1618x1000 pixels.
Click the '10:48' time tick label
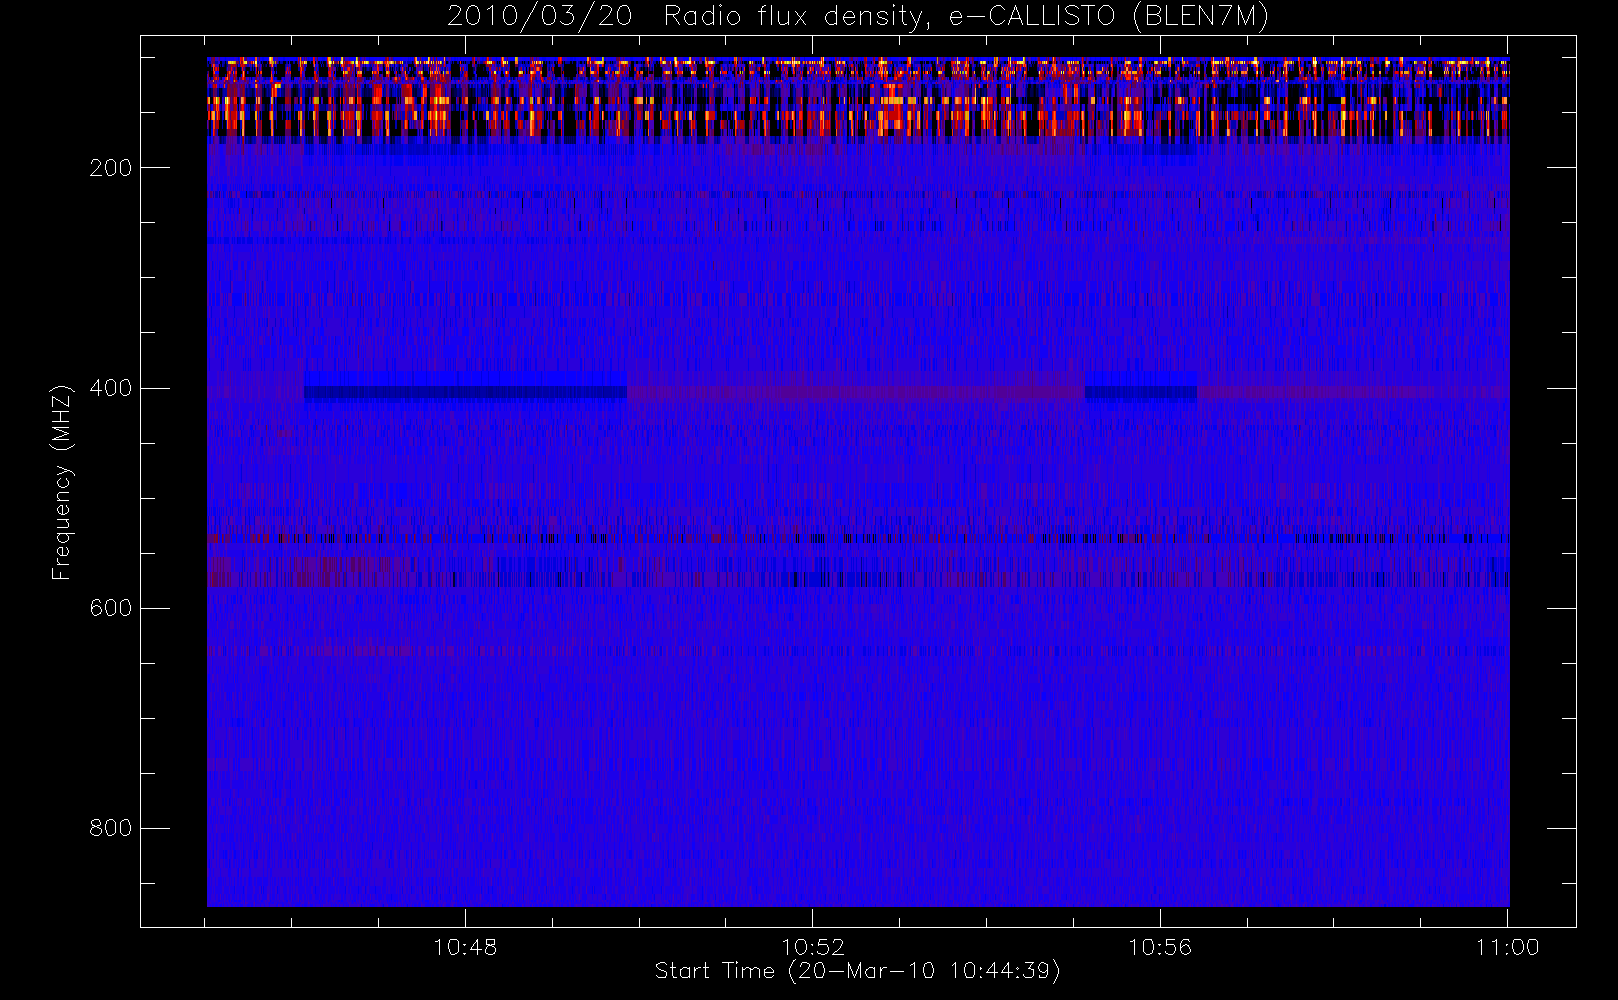(465, 947)
